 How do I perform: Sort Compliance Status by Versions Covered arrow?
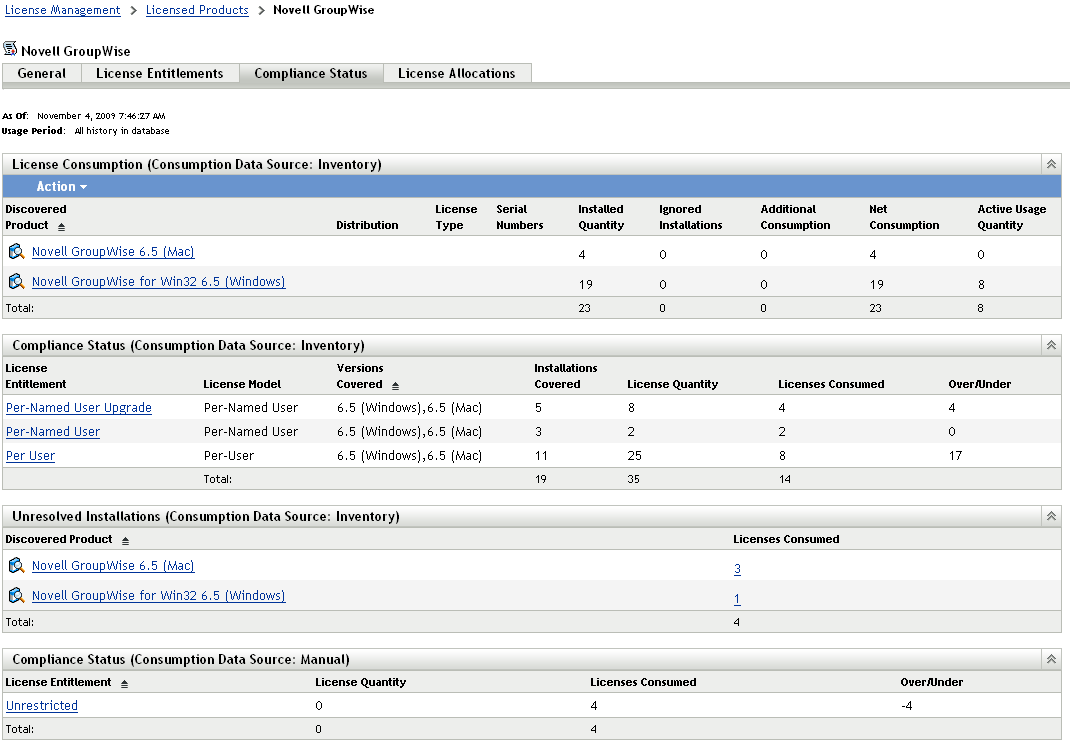click(395, 386)
